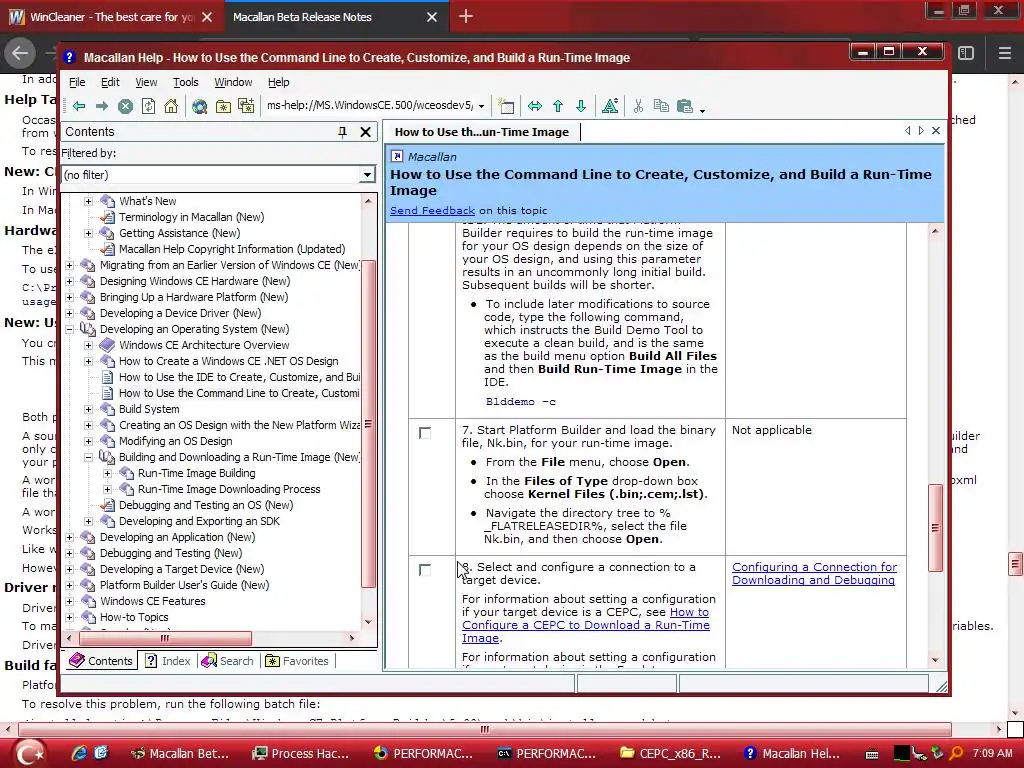This screenshot has height=768, width=1024.
Task: Open the web search globe icon
Action: tap(200, 106)
